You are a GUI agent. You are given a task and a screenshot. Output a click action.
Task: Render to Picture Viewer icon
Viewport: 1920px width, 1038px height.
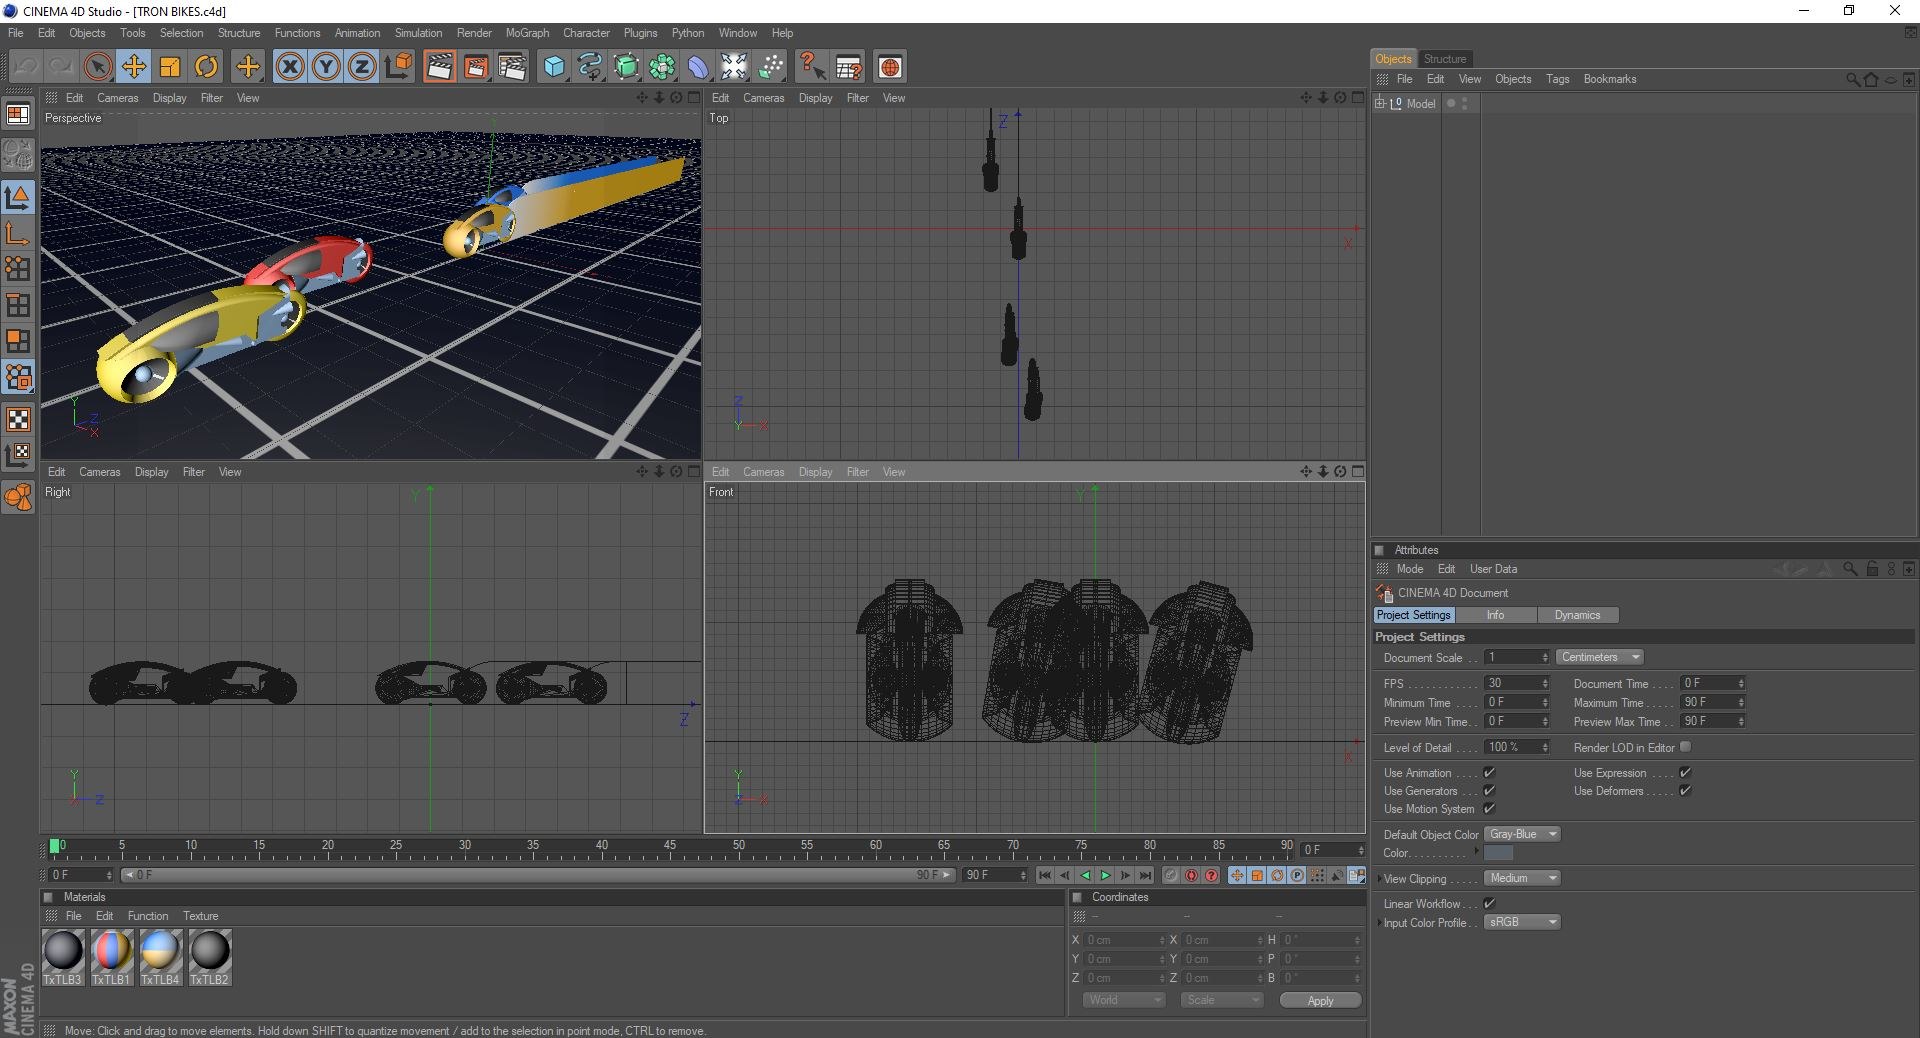click(476, 67)
